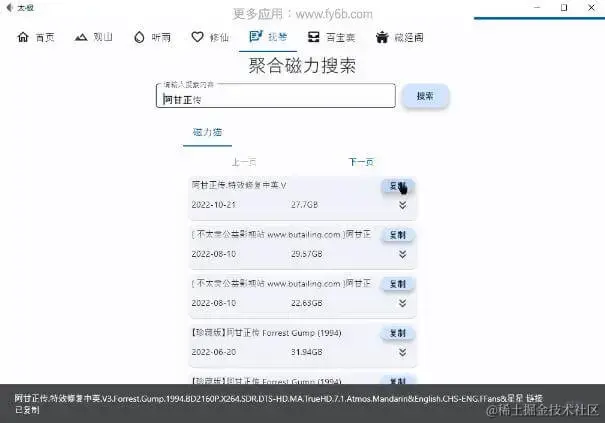Open the 藏经阁 tab
605x423 pixels.
click(x=399, y=37)
